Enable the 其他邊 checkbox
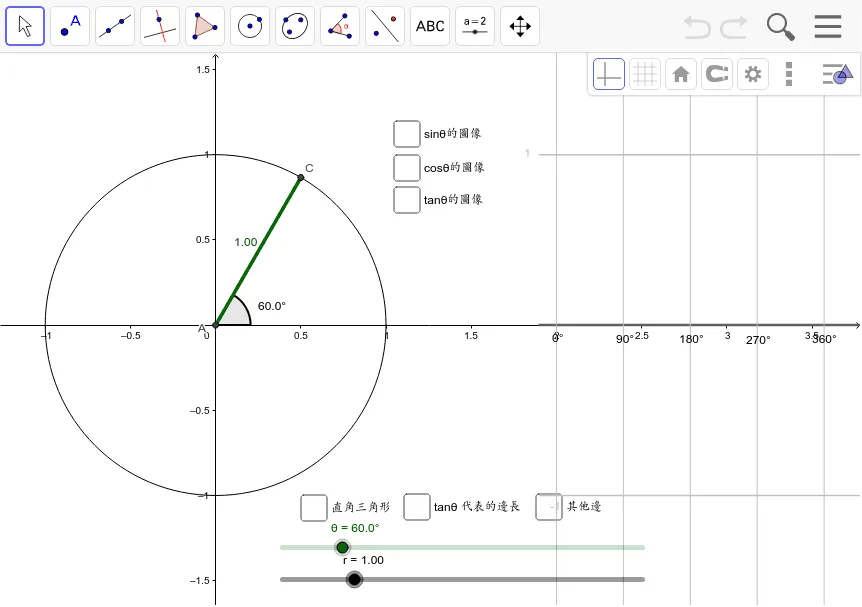The image size is (862, 607). pos(549,507)
